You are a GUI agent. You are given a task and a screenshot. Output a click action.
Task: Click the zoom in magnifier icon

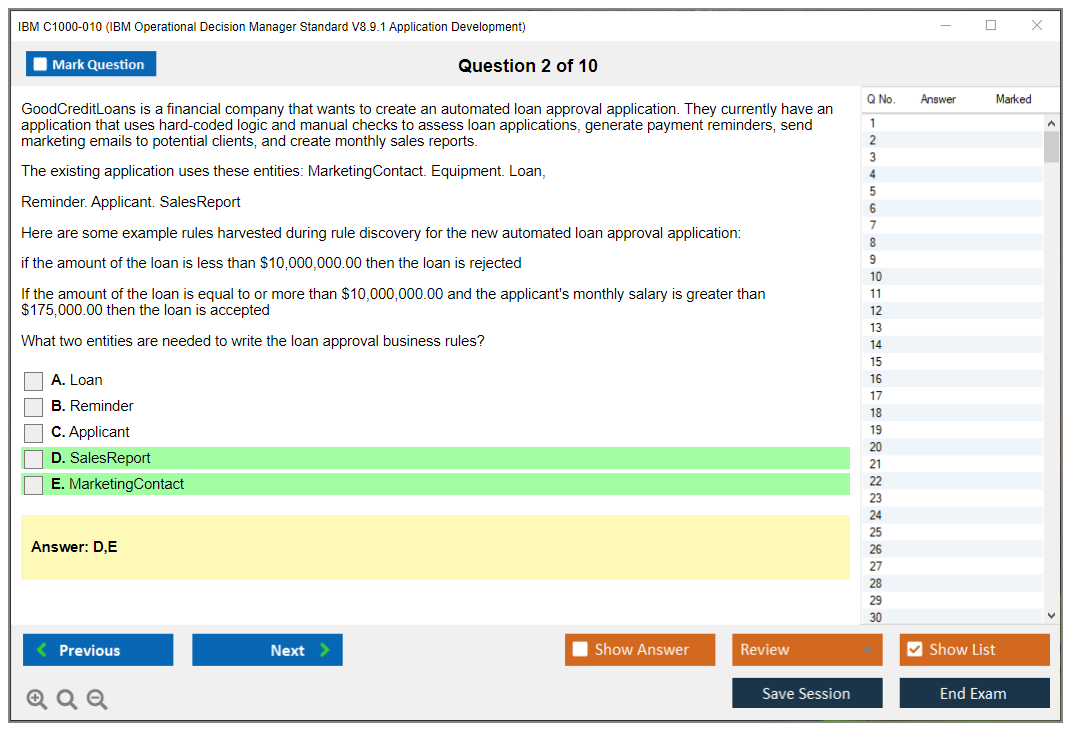point(36,700)
